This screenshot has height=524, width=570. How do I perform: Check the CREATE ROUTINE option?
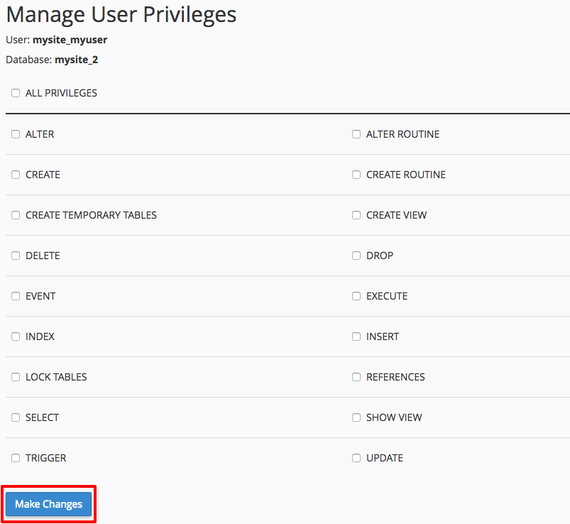pyautogui.click(x=356, y=175)
